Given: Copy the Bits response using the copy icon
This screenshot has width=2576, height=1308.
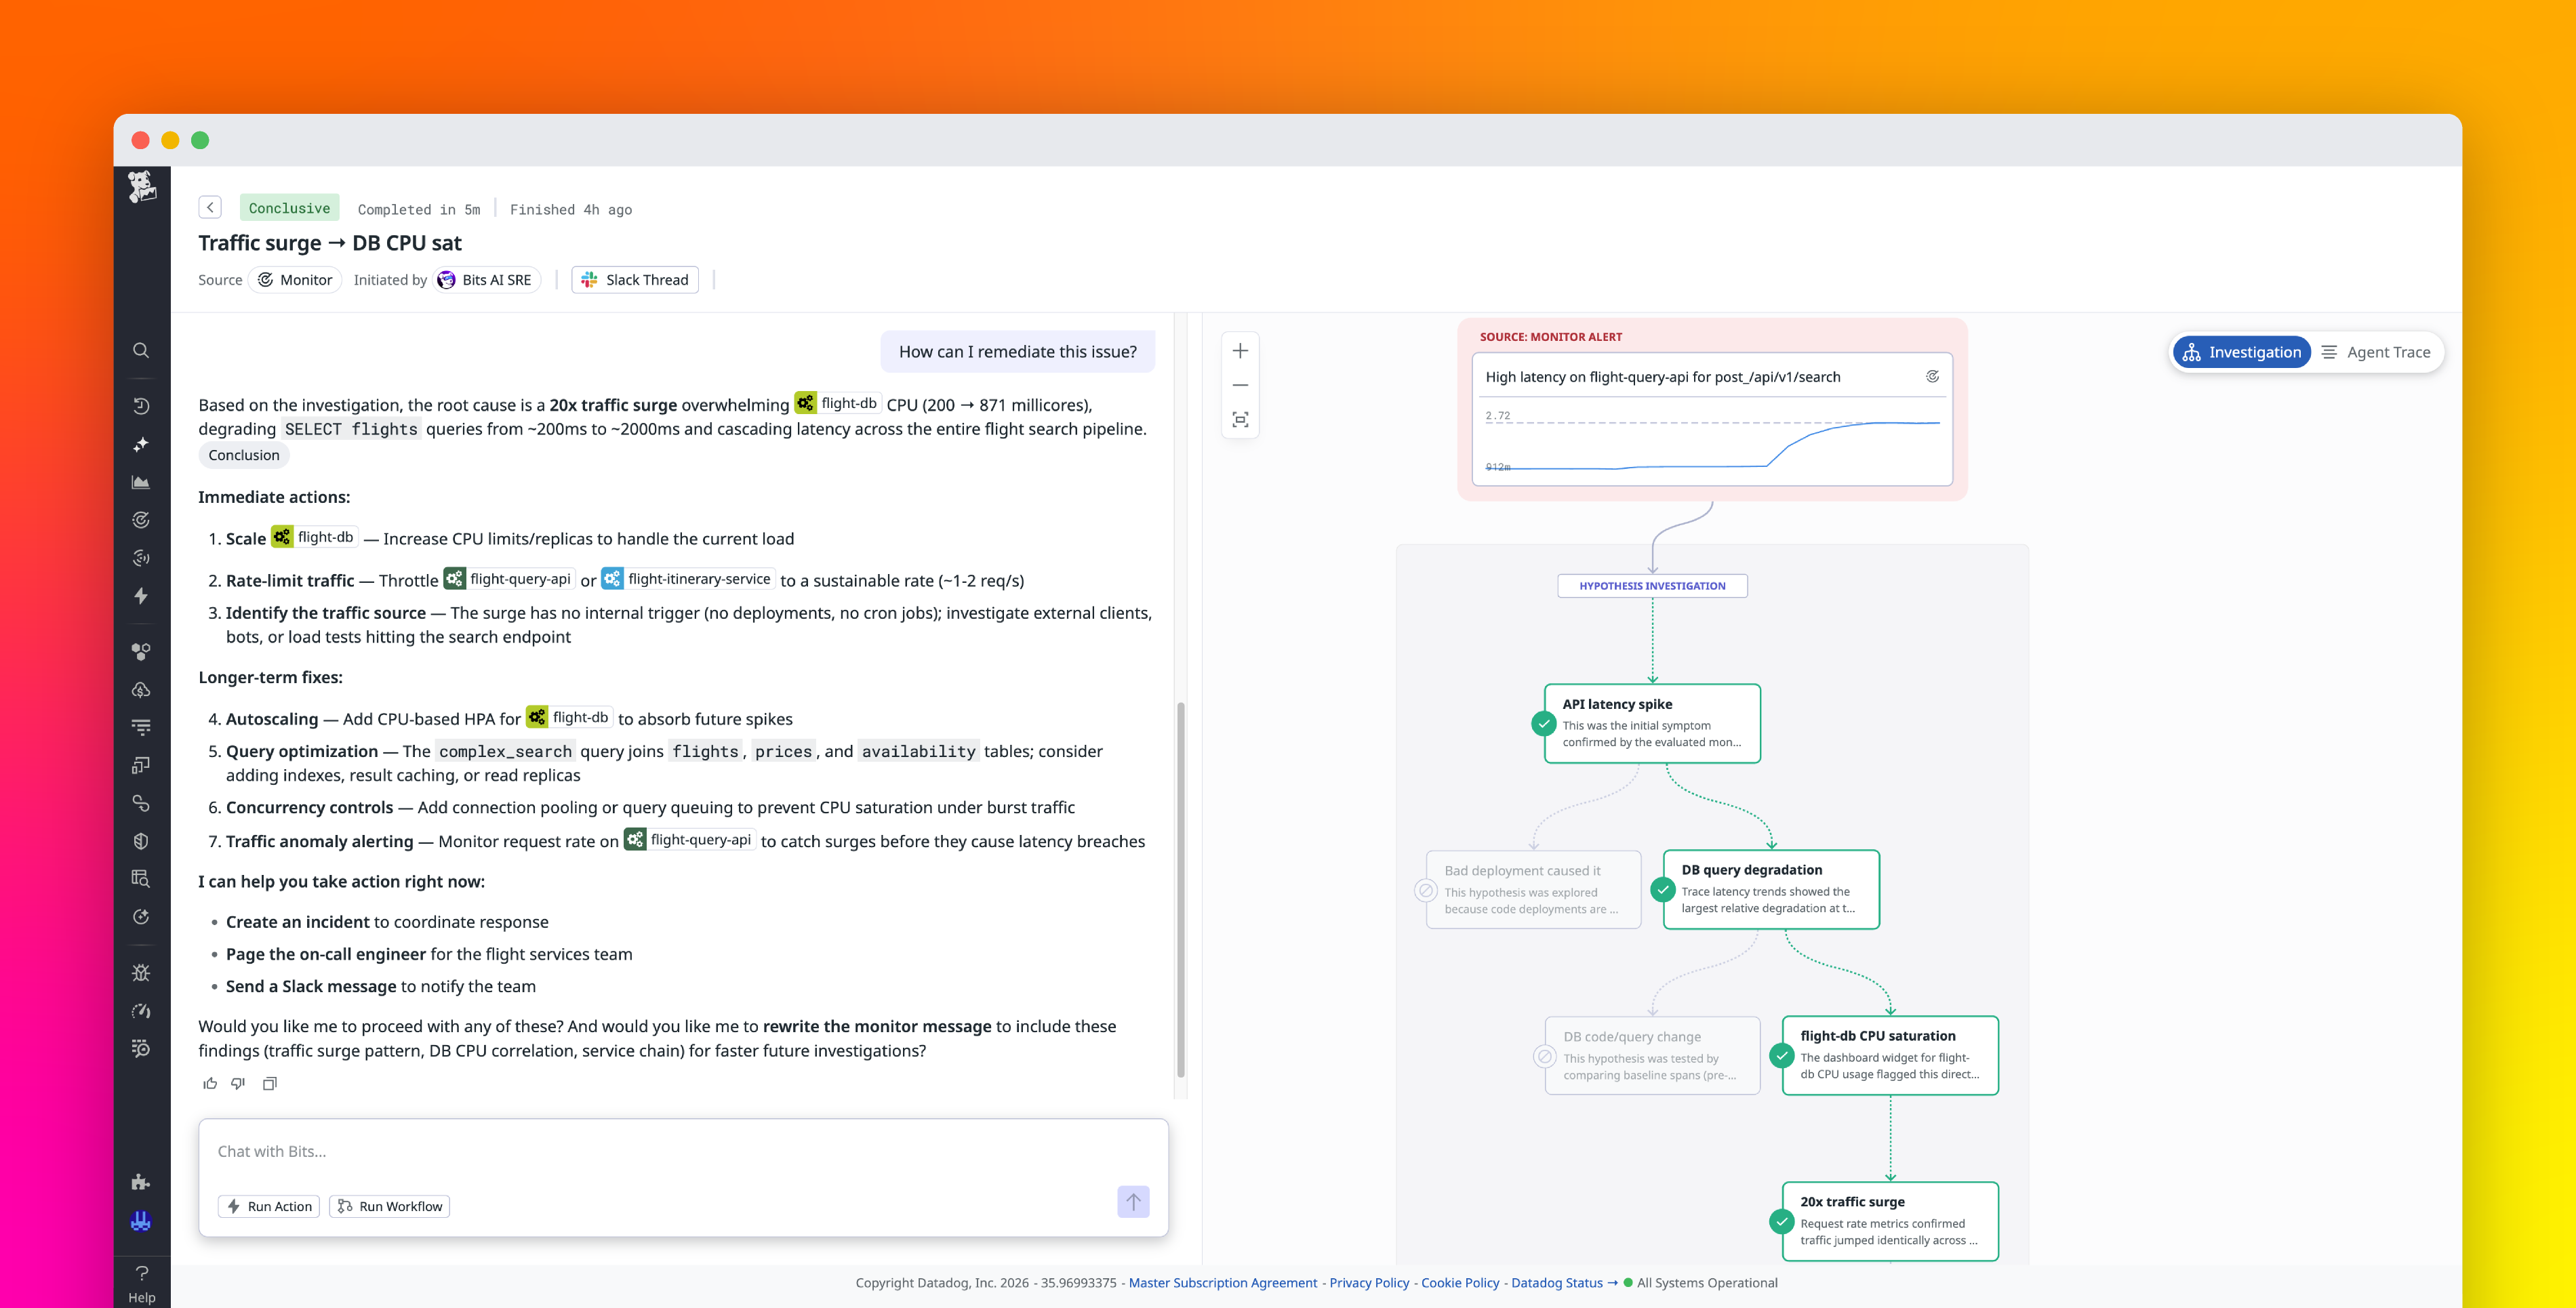Looking at the screenshot, I should pyautogui.click(x=269, y=1083).
